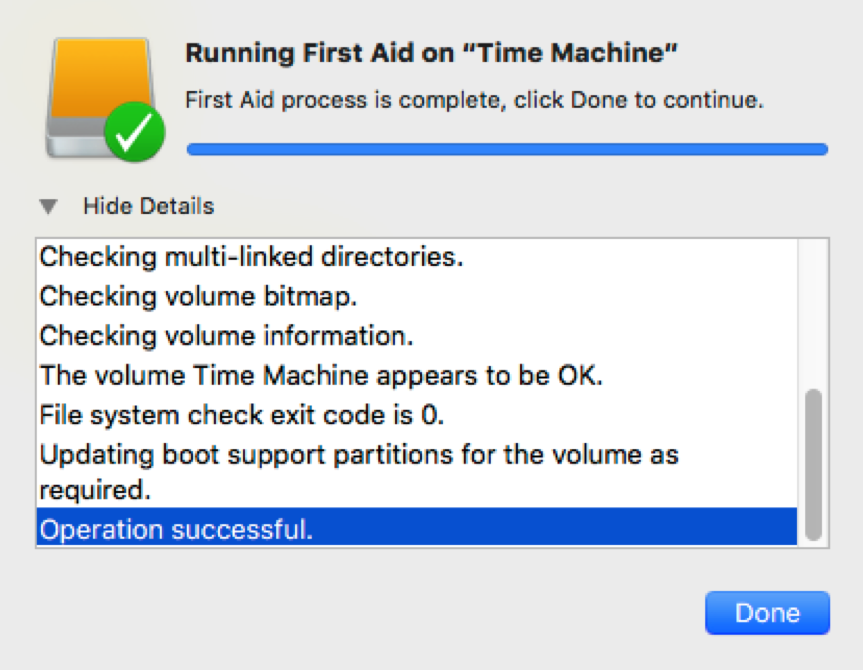Click the Done button

point(767,613)
